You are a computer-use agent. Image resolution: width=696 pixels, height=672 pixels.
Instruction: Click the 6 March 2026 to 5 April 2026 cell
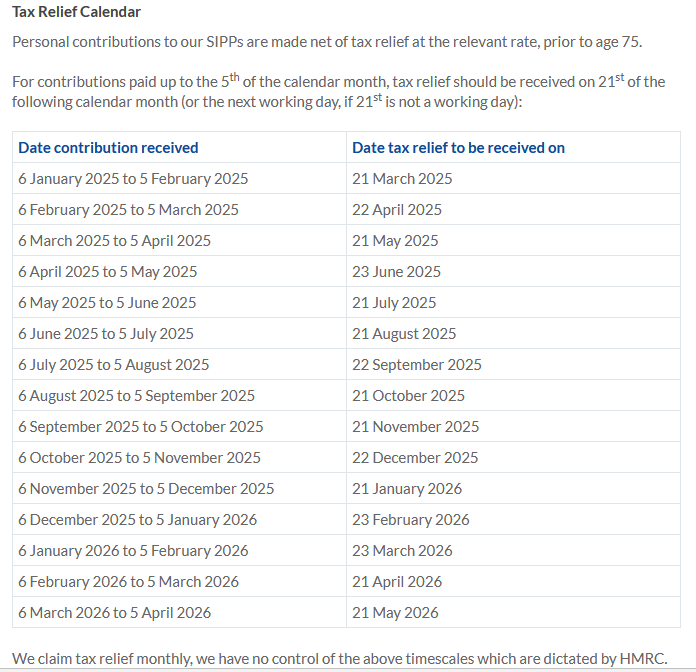click(115, 612)
